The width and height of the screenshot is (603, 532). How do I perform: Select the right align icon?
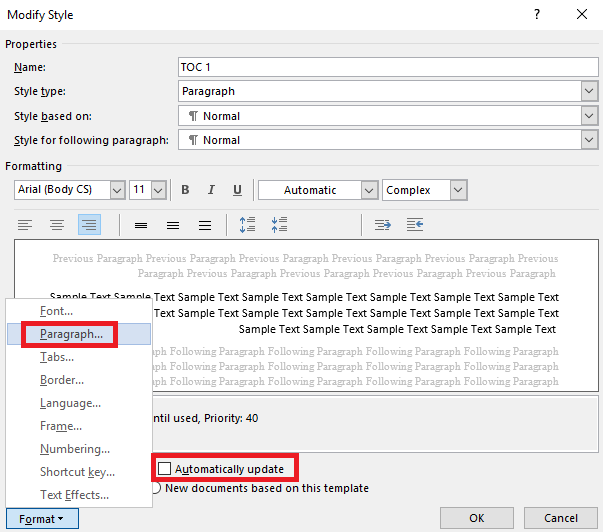(x=89, y=225)
